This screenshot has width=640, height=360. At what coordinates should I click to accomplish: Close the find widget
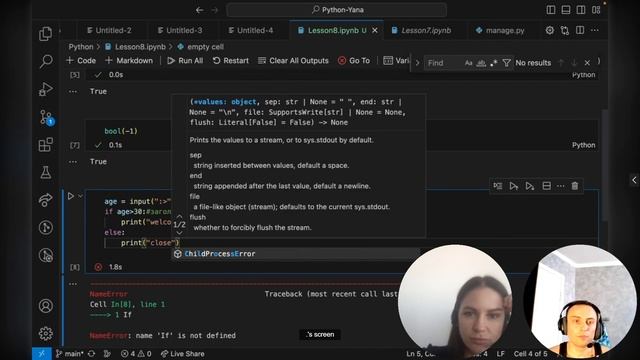(x=587, y=63)
